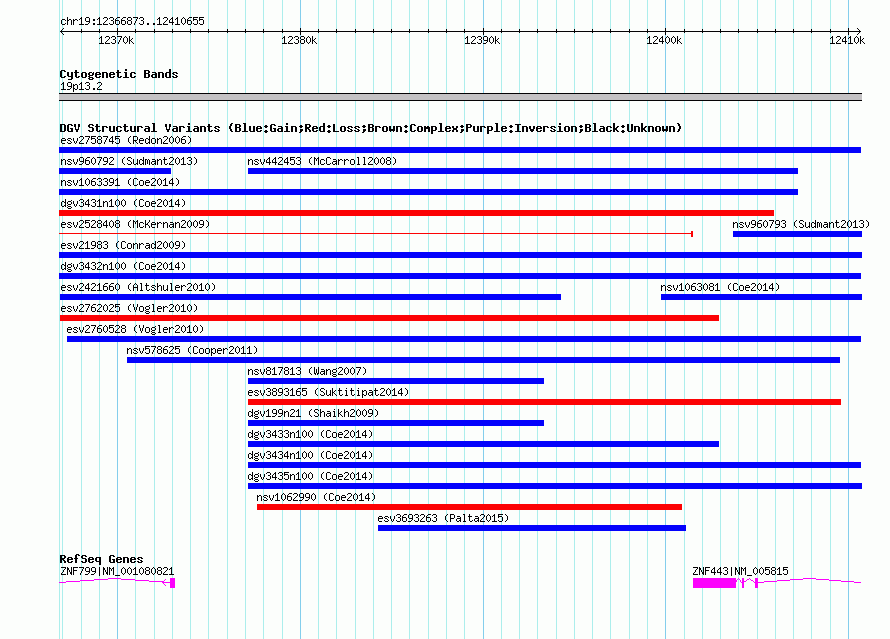
Task: Click the blue bar under nsv1063081 (Coe2014)
Action: click(761, 297)
